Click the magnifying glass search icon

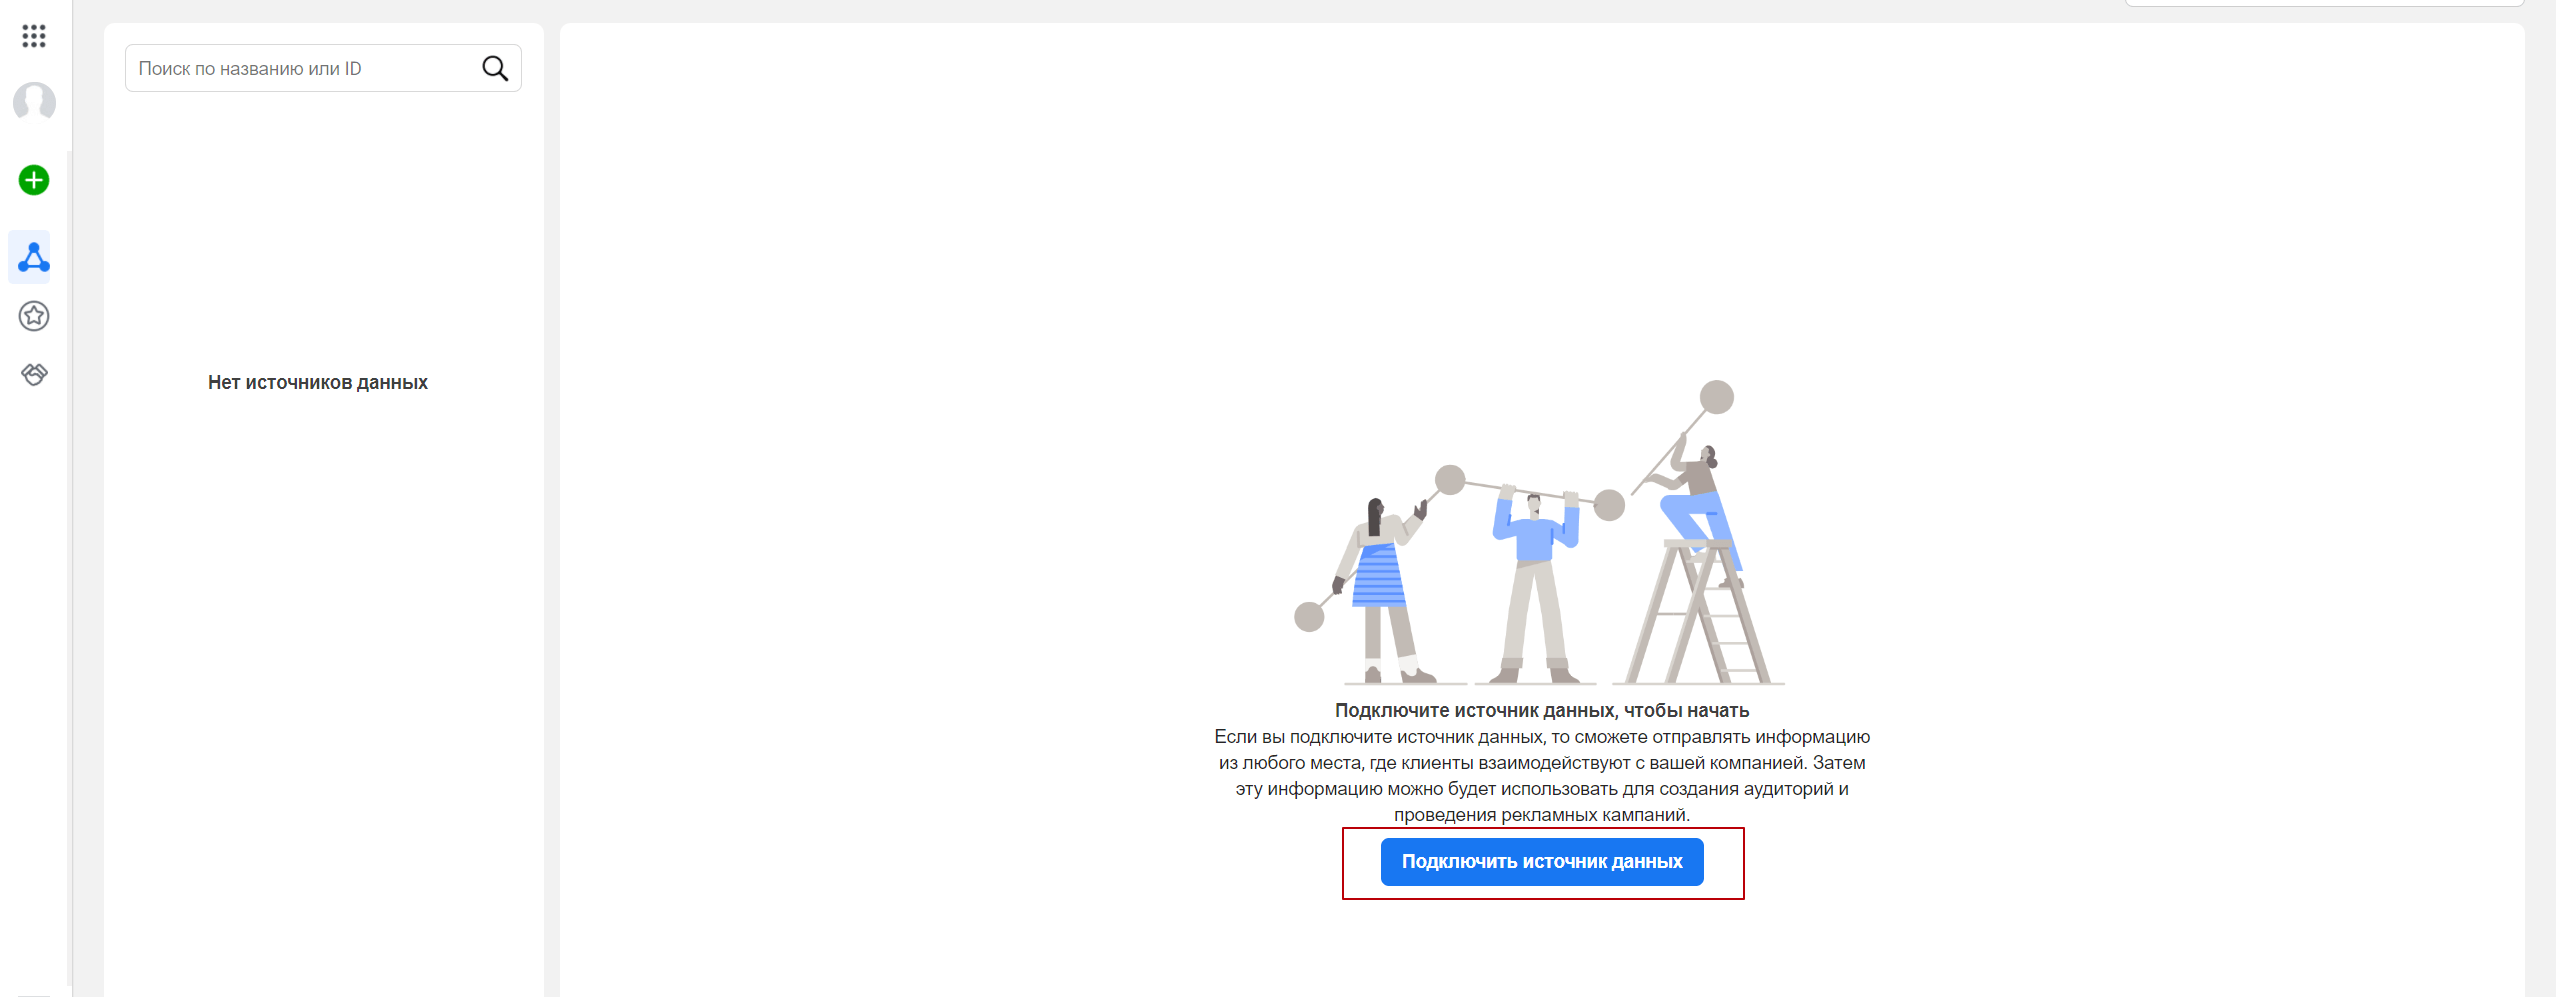495,68
